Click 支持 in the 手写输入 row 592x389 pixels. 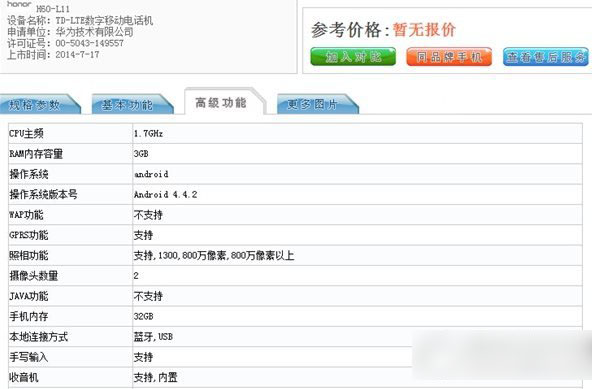click(143, 357)
